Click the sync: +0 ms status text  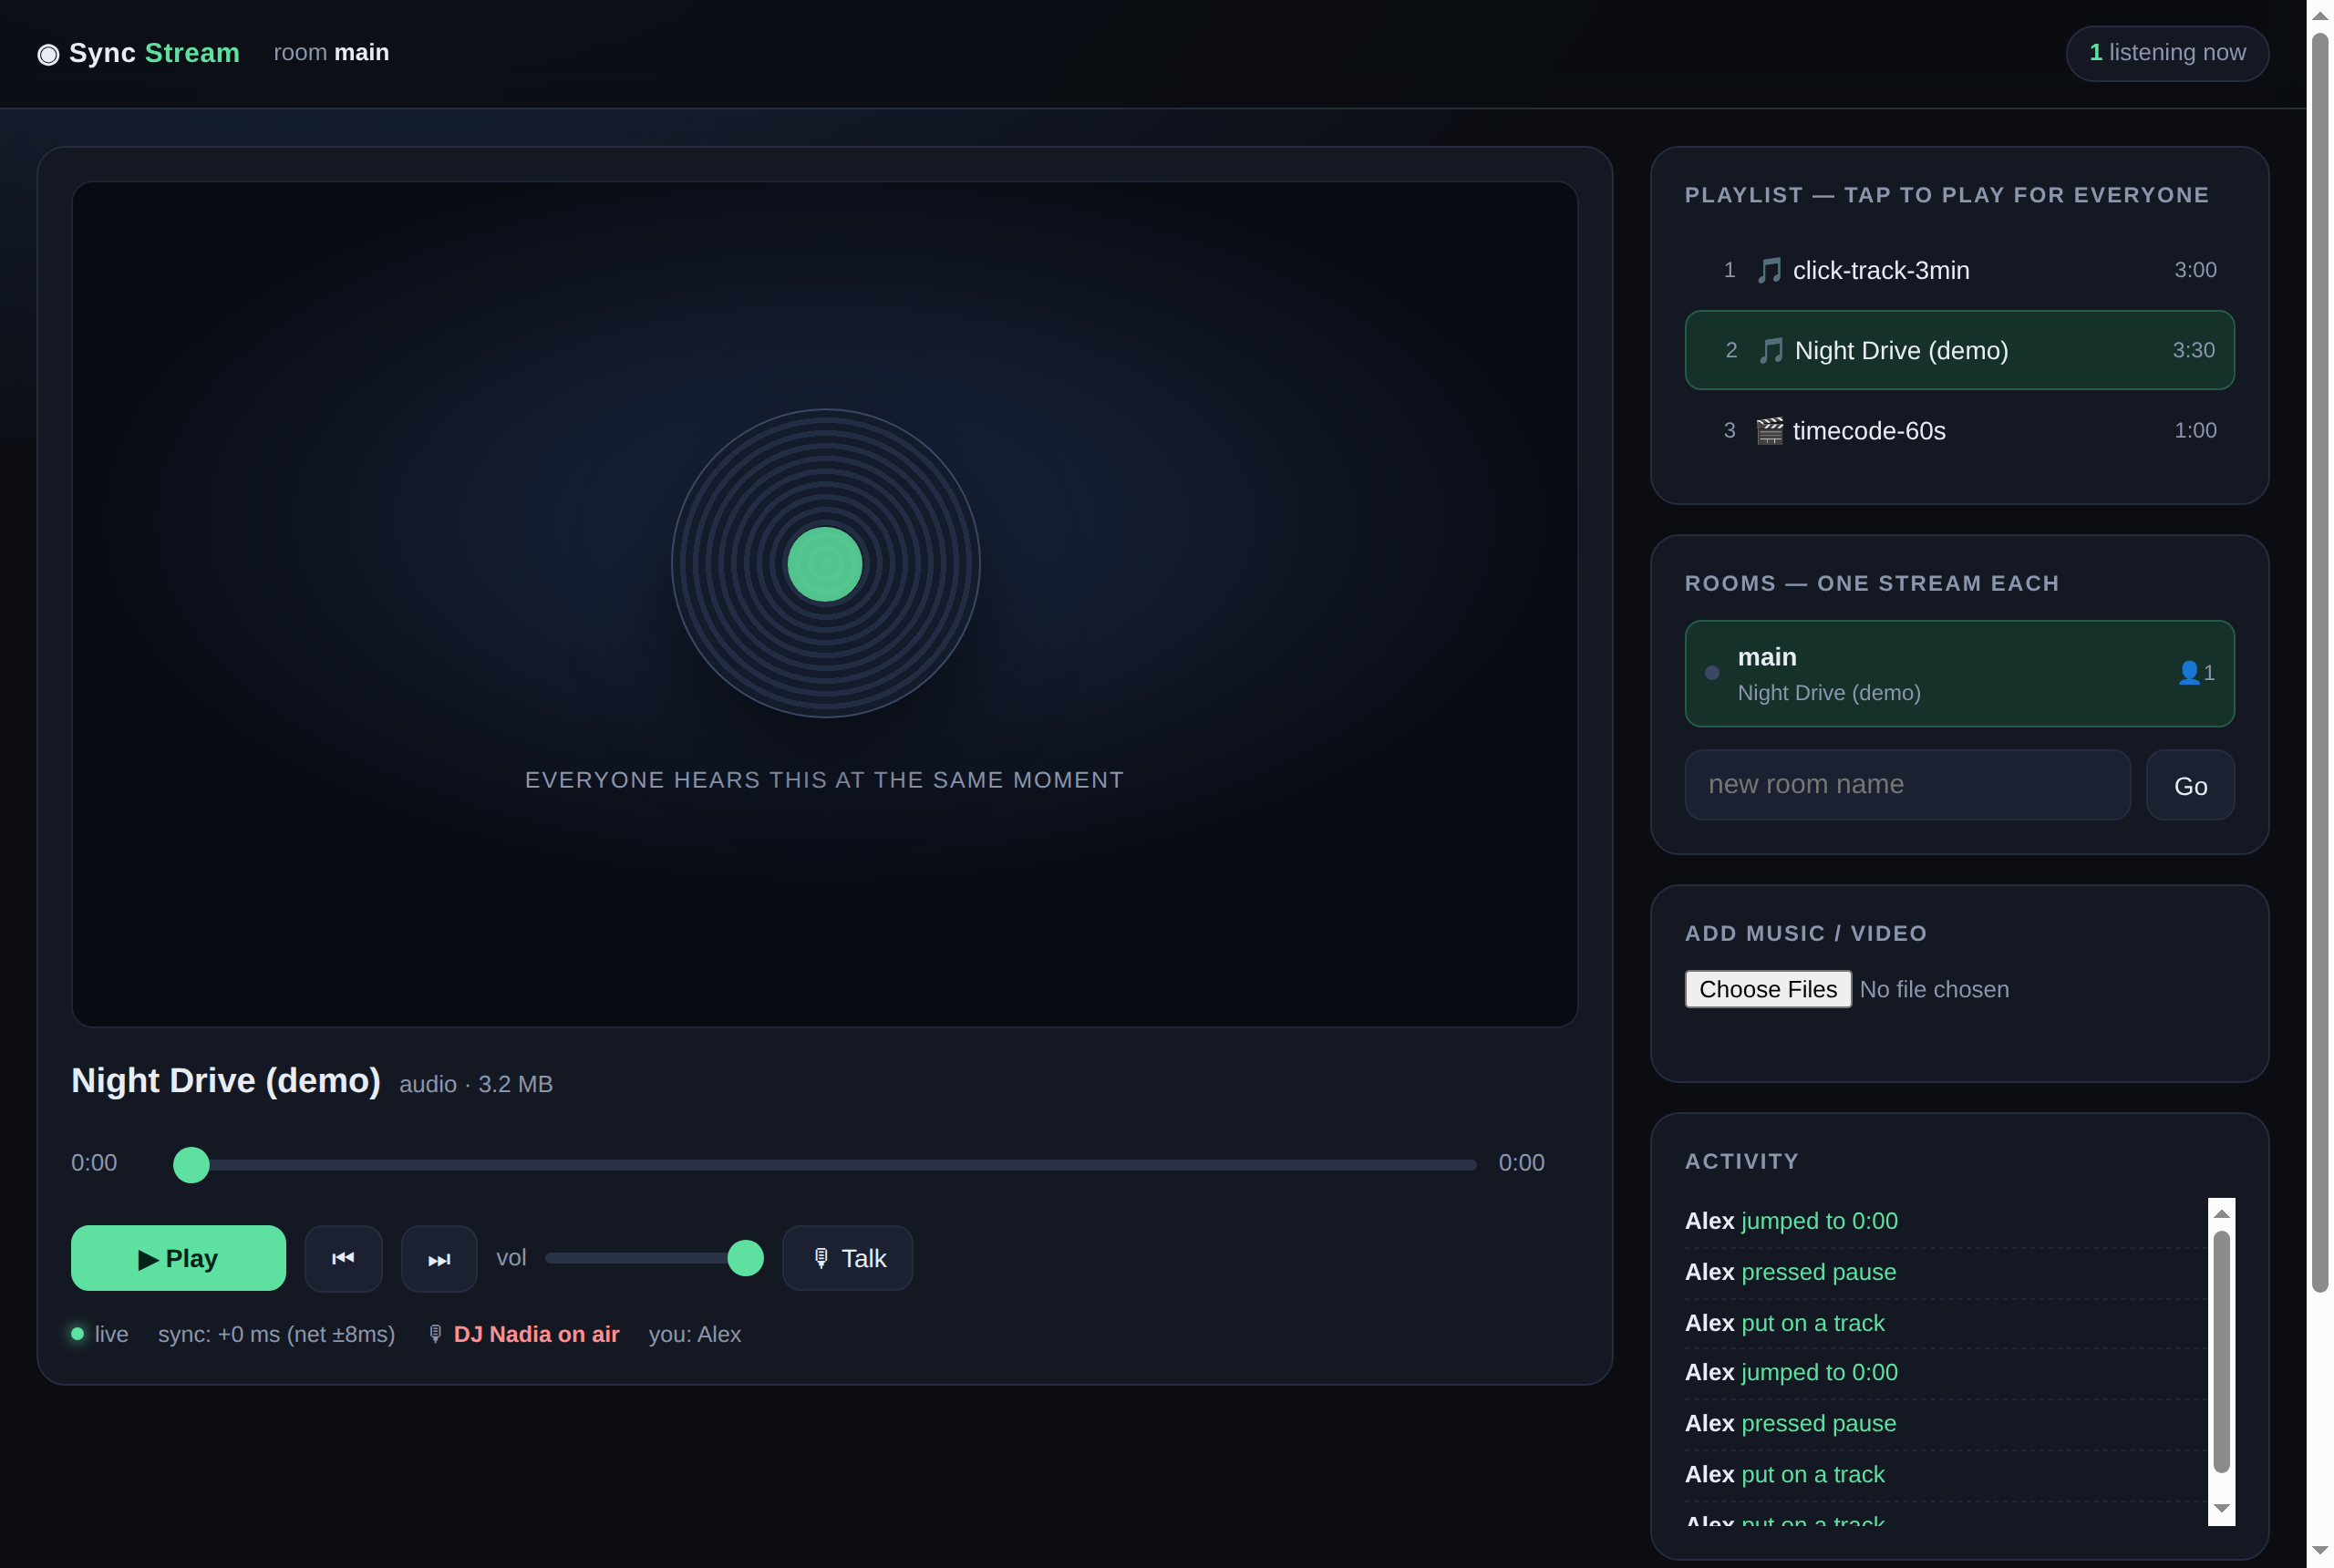[276, 1334]
